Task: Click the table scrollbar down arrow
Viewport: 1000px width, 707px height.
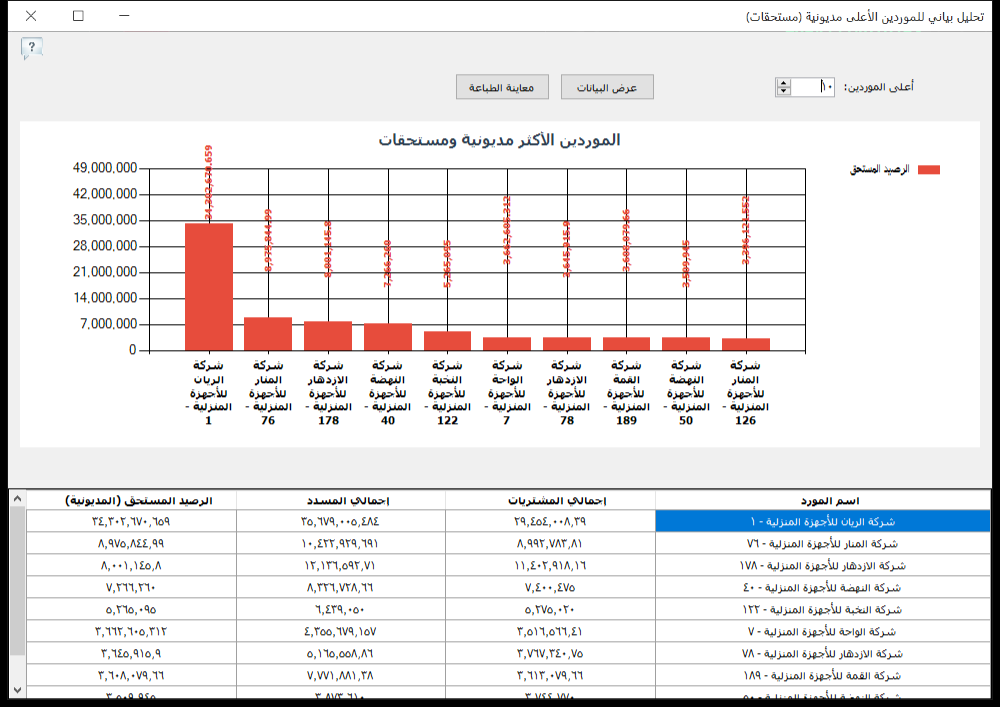Action: (17, 690)
